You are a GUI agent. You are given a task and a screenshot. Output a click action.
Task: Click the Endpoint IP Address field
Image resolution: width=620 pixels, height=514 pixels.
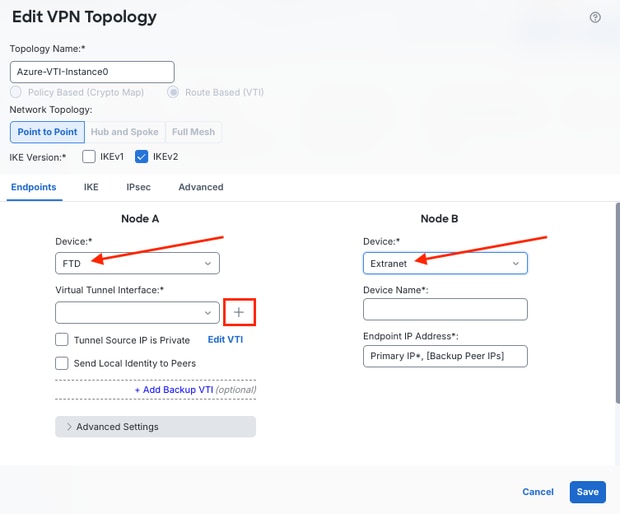pos(445,356)
